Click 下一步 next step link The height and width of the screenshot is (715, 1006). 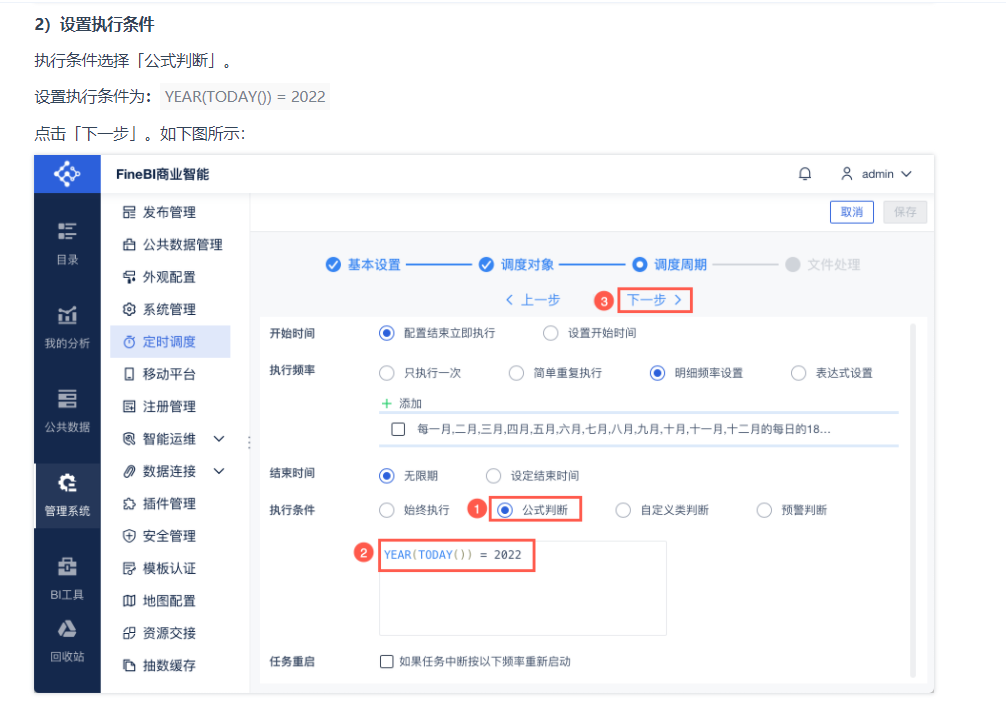[x=654, y=300]
